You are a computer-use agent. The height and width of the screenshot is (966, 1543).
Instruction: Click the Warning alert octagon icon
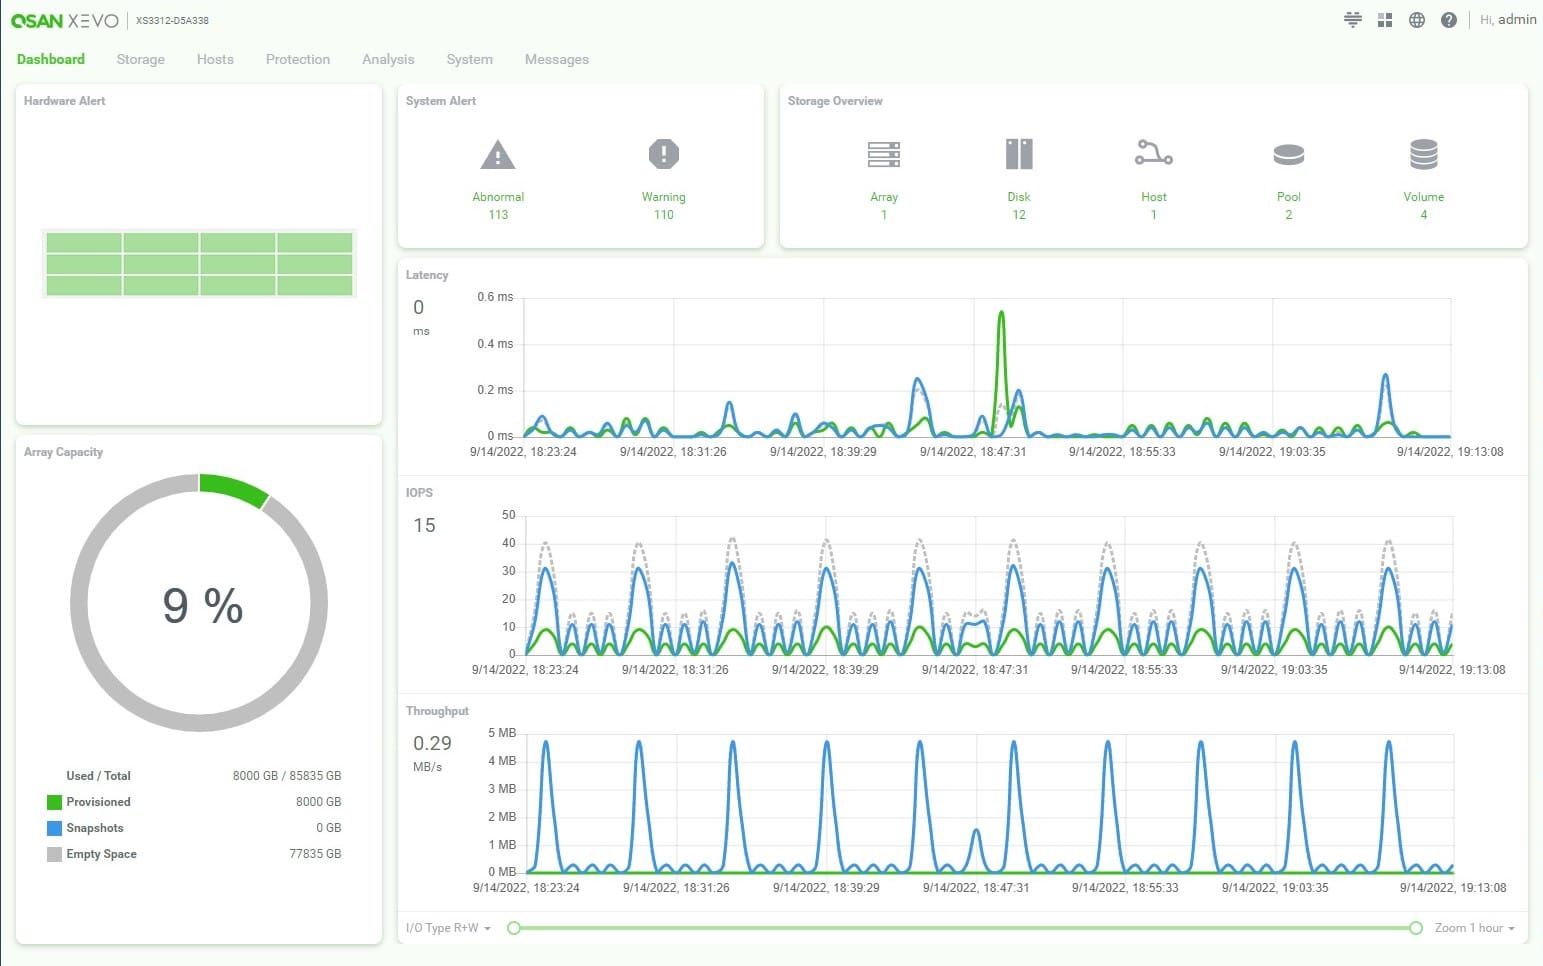point(663,154)
